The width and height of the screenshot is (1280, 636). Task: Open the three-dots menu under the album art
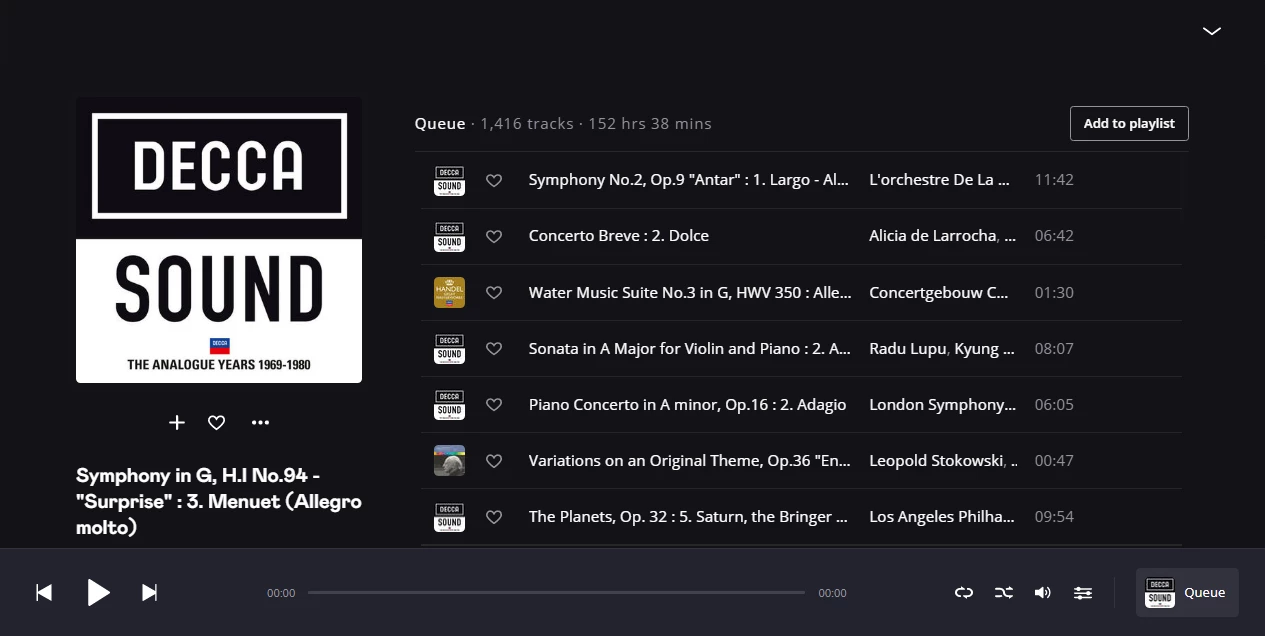tap(261, 423)
